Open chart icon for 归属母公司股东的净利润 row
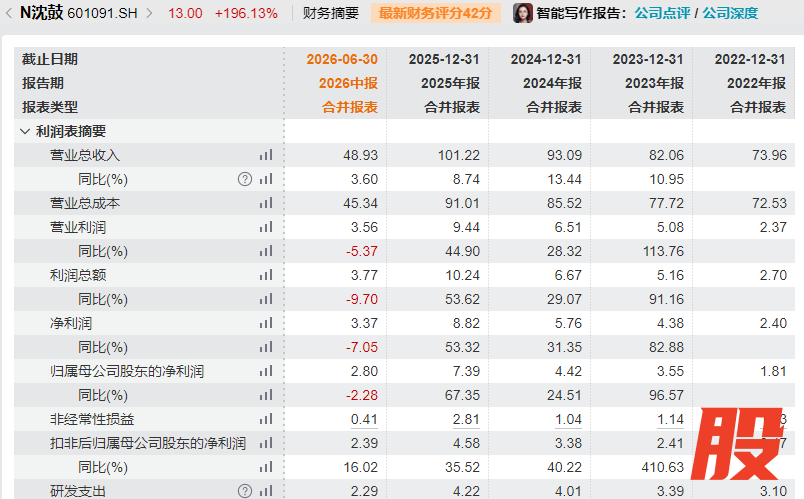 [266, 371]
